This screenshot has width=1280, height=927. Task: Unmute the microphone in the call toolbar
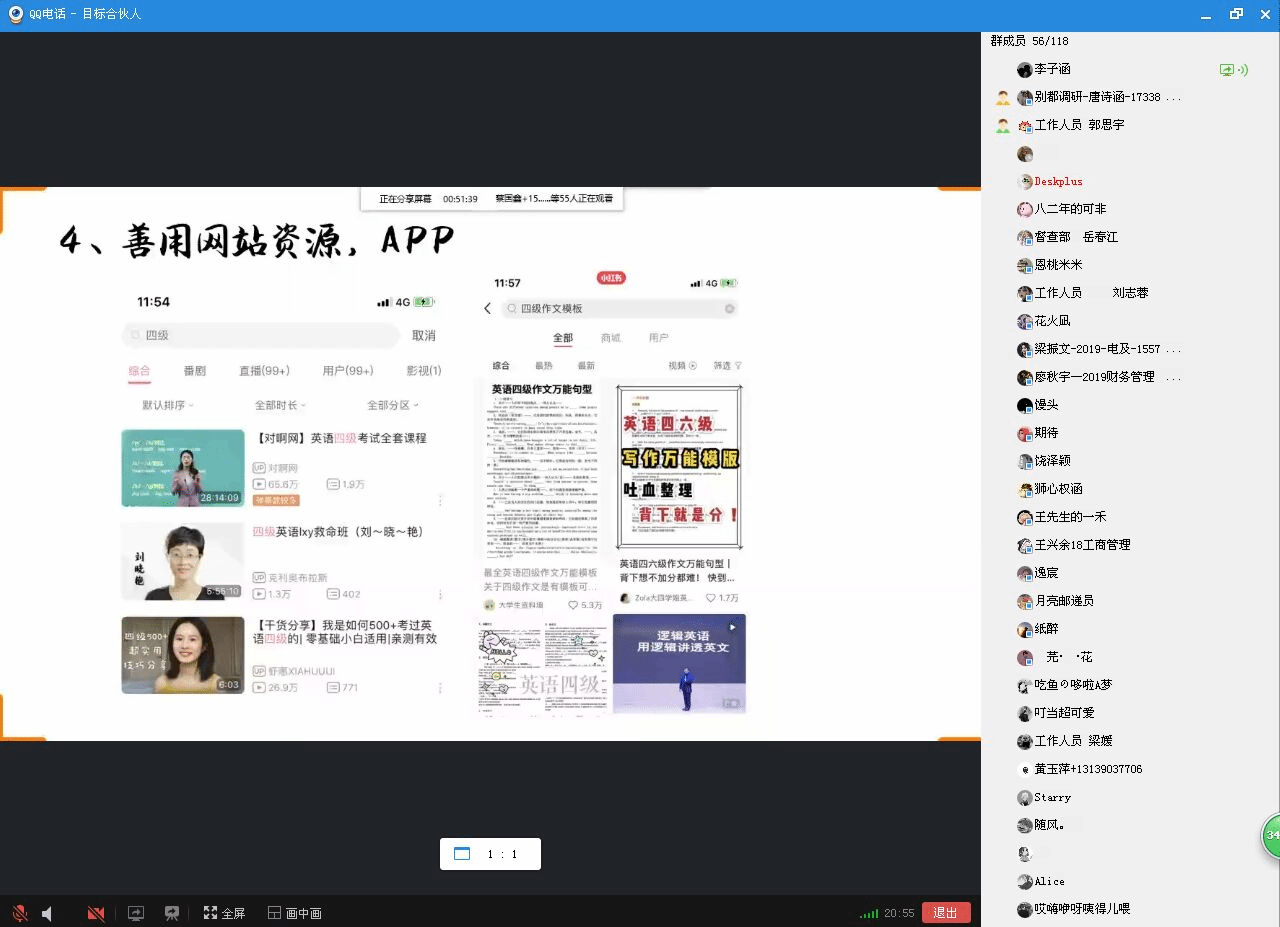[19, 913]
